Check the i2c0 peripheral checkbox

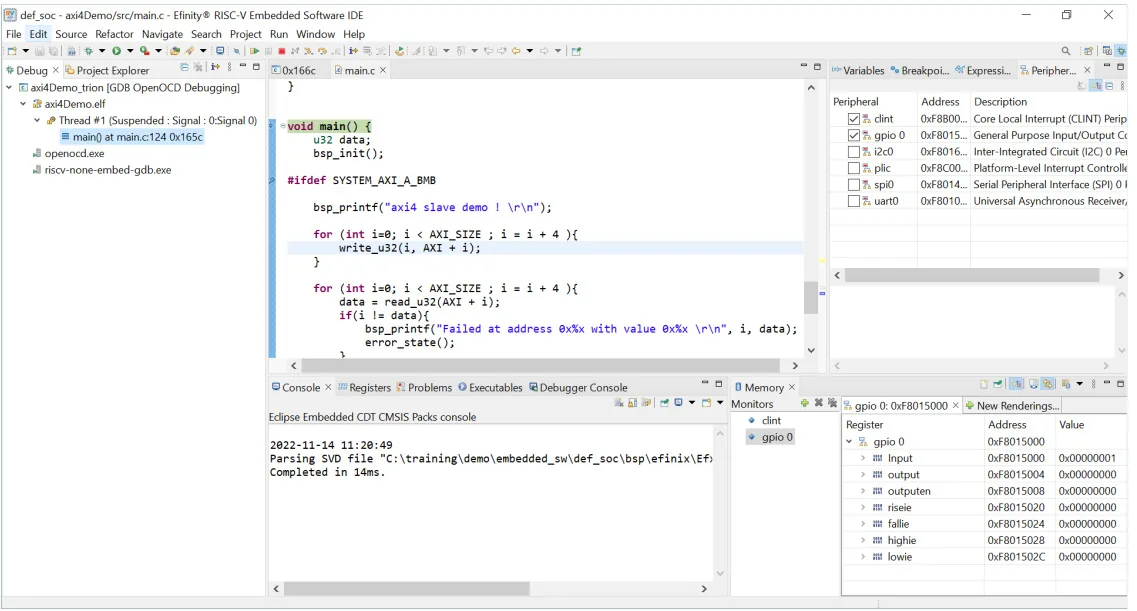pyautogui.click(x=853, y=152)
